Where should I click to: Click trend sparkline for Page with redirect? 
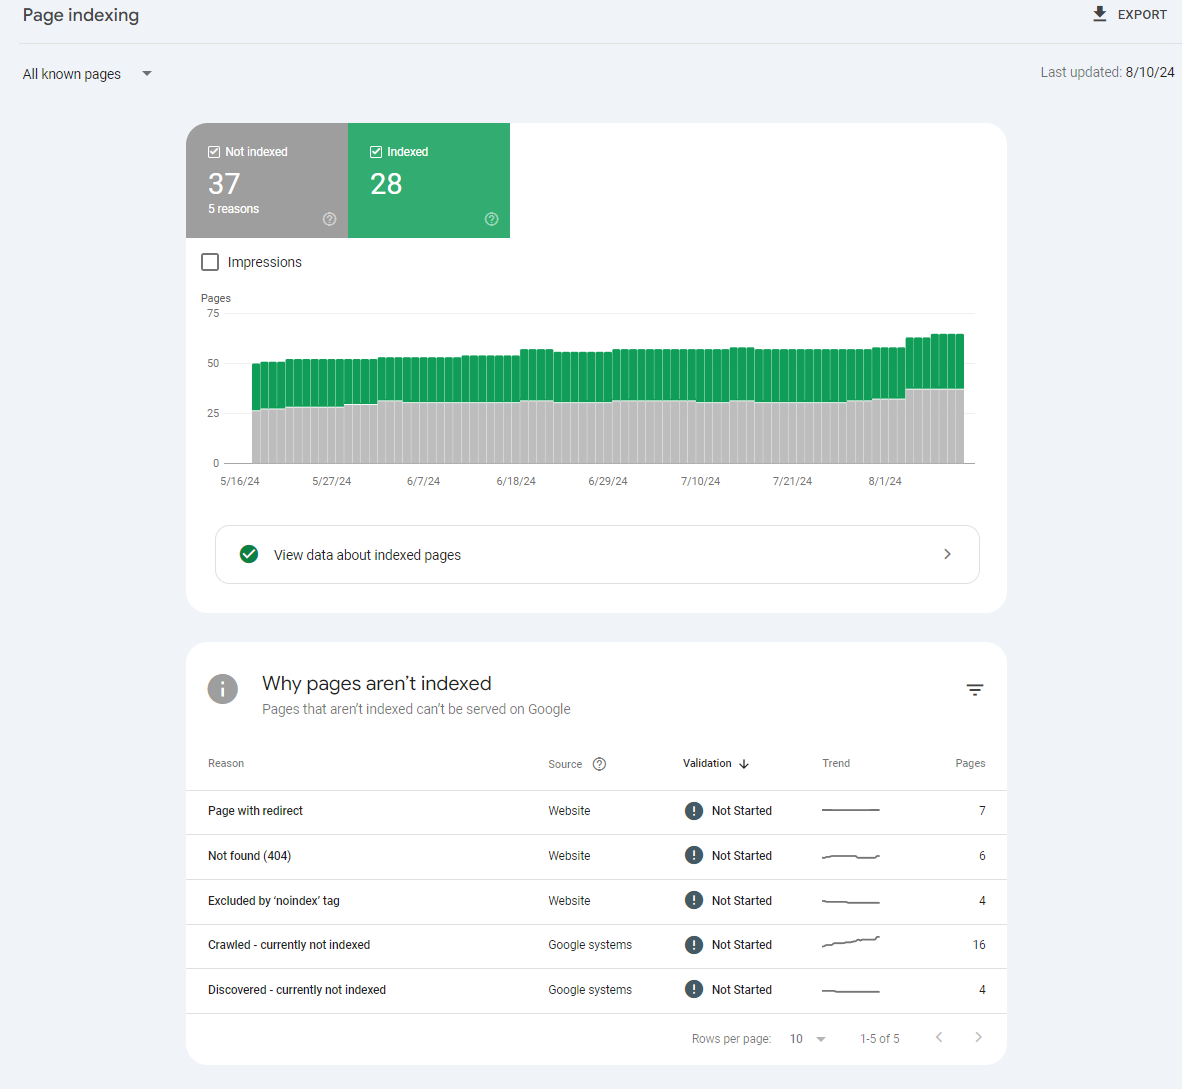click(850, 810)
